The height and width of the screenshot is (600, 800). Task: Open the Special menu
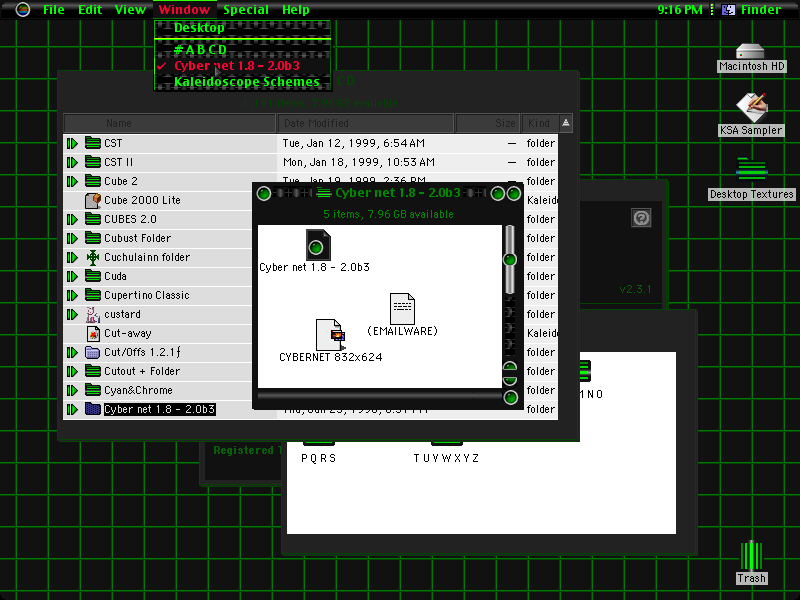pyautogui.click(x=245, y=9)
